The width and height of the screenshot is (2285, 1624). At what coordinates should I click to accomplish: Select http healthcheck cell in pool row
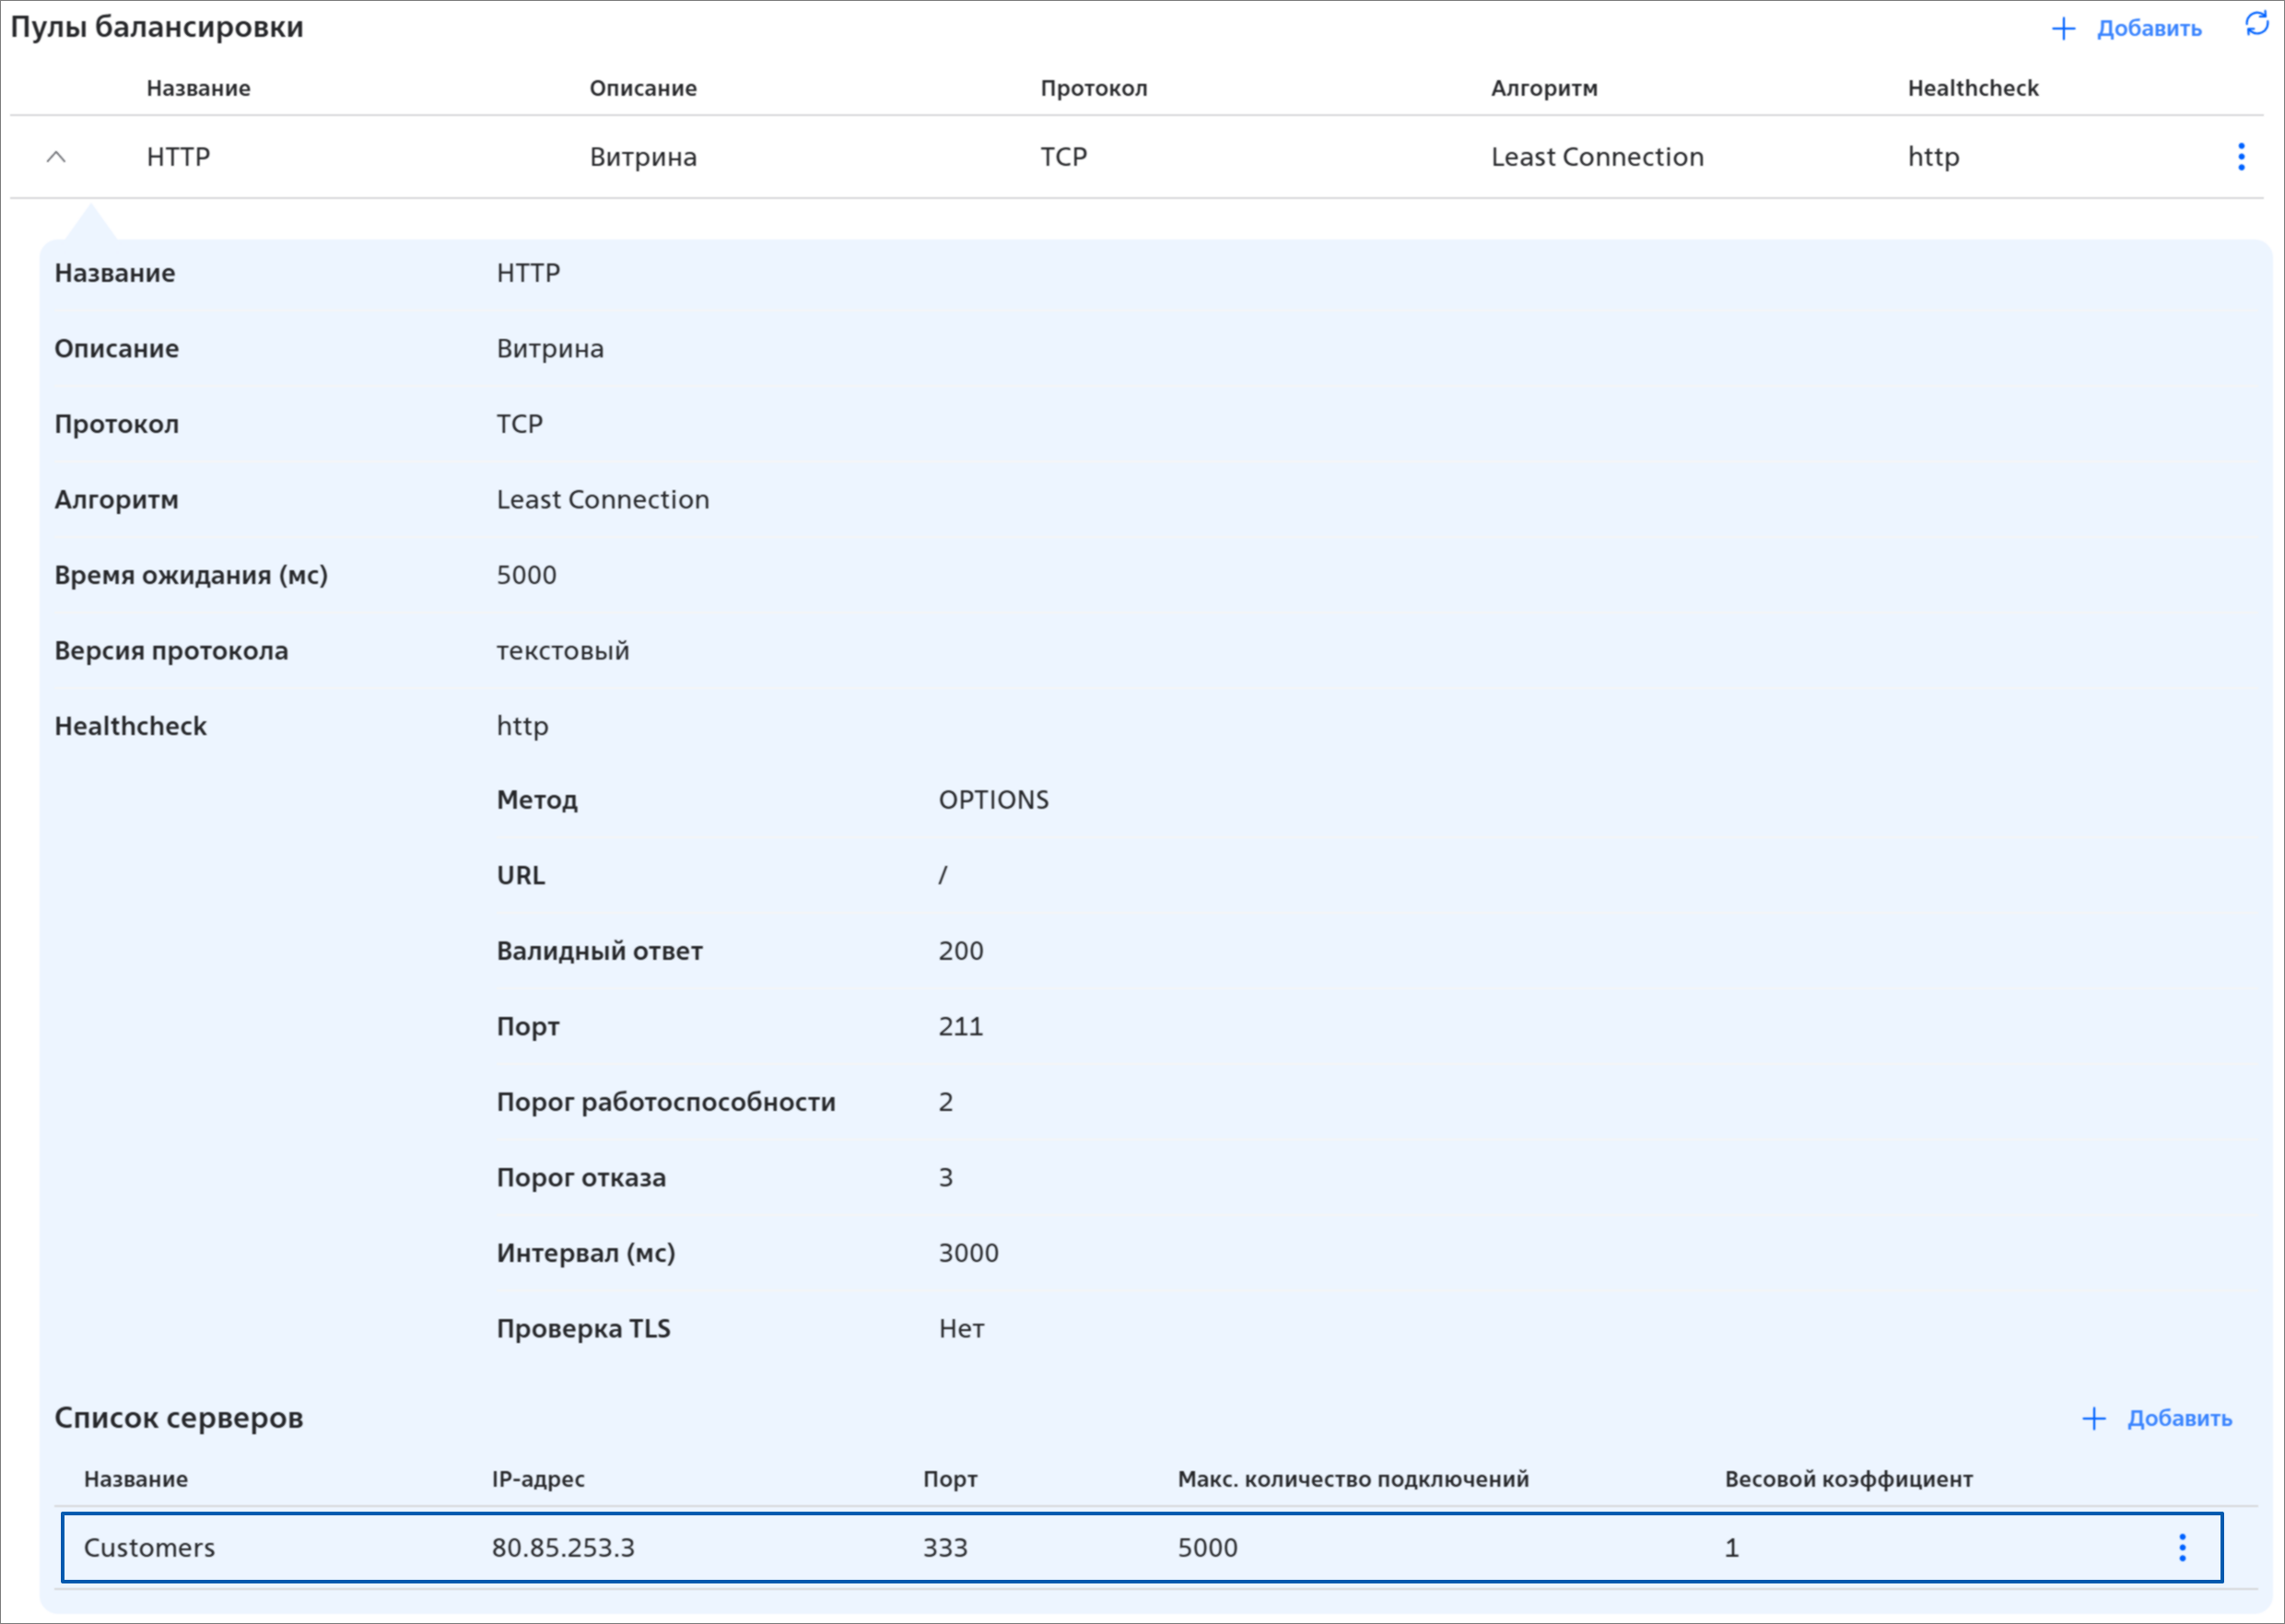(1933, 158)
